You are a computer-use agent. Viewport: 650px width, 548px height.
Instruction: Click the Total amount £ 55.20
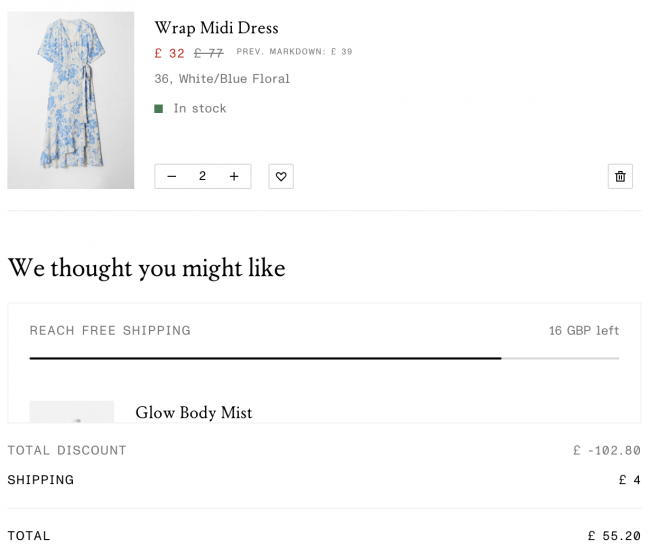[x=614, y=536]
